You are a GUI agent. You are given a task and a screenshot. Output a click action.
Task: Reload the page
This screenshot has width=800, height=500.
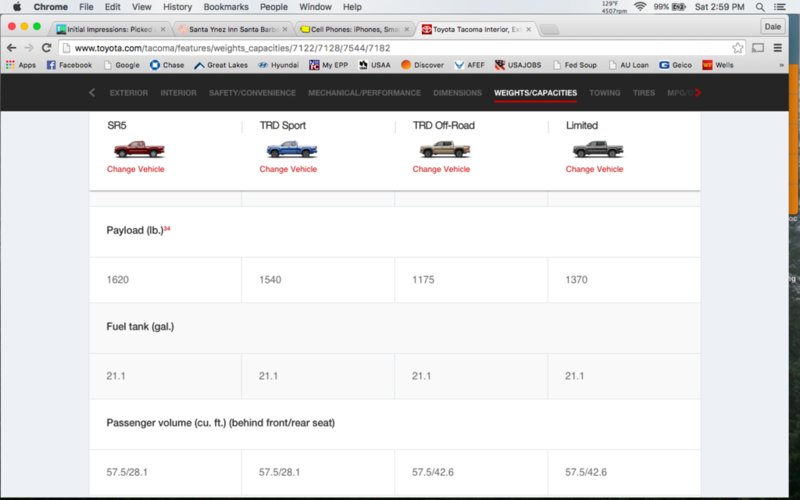click(46, 48)
